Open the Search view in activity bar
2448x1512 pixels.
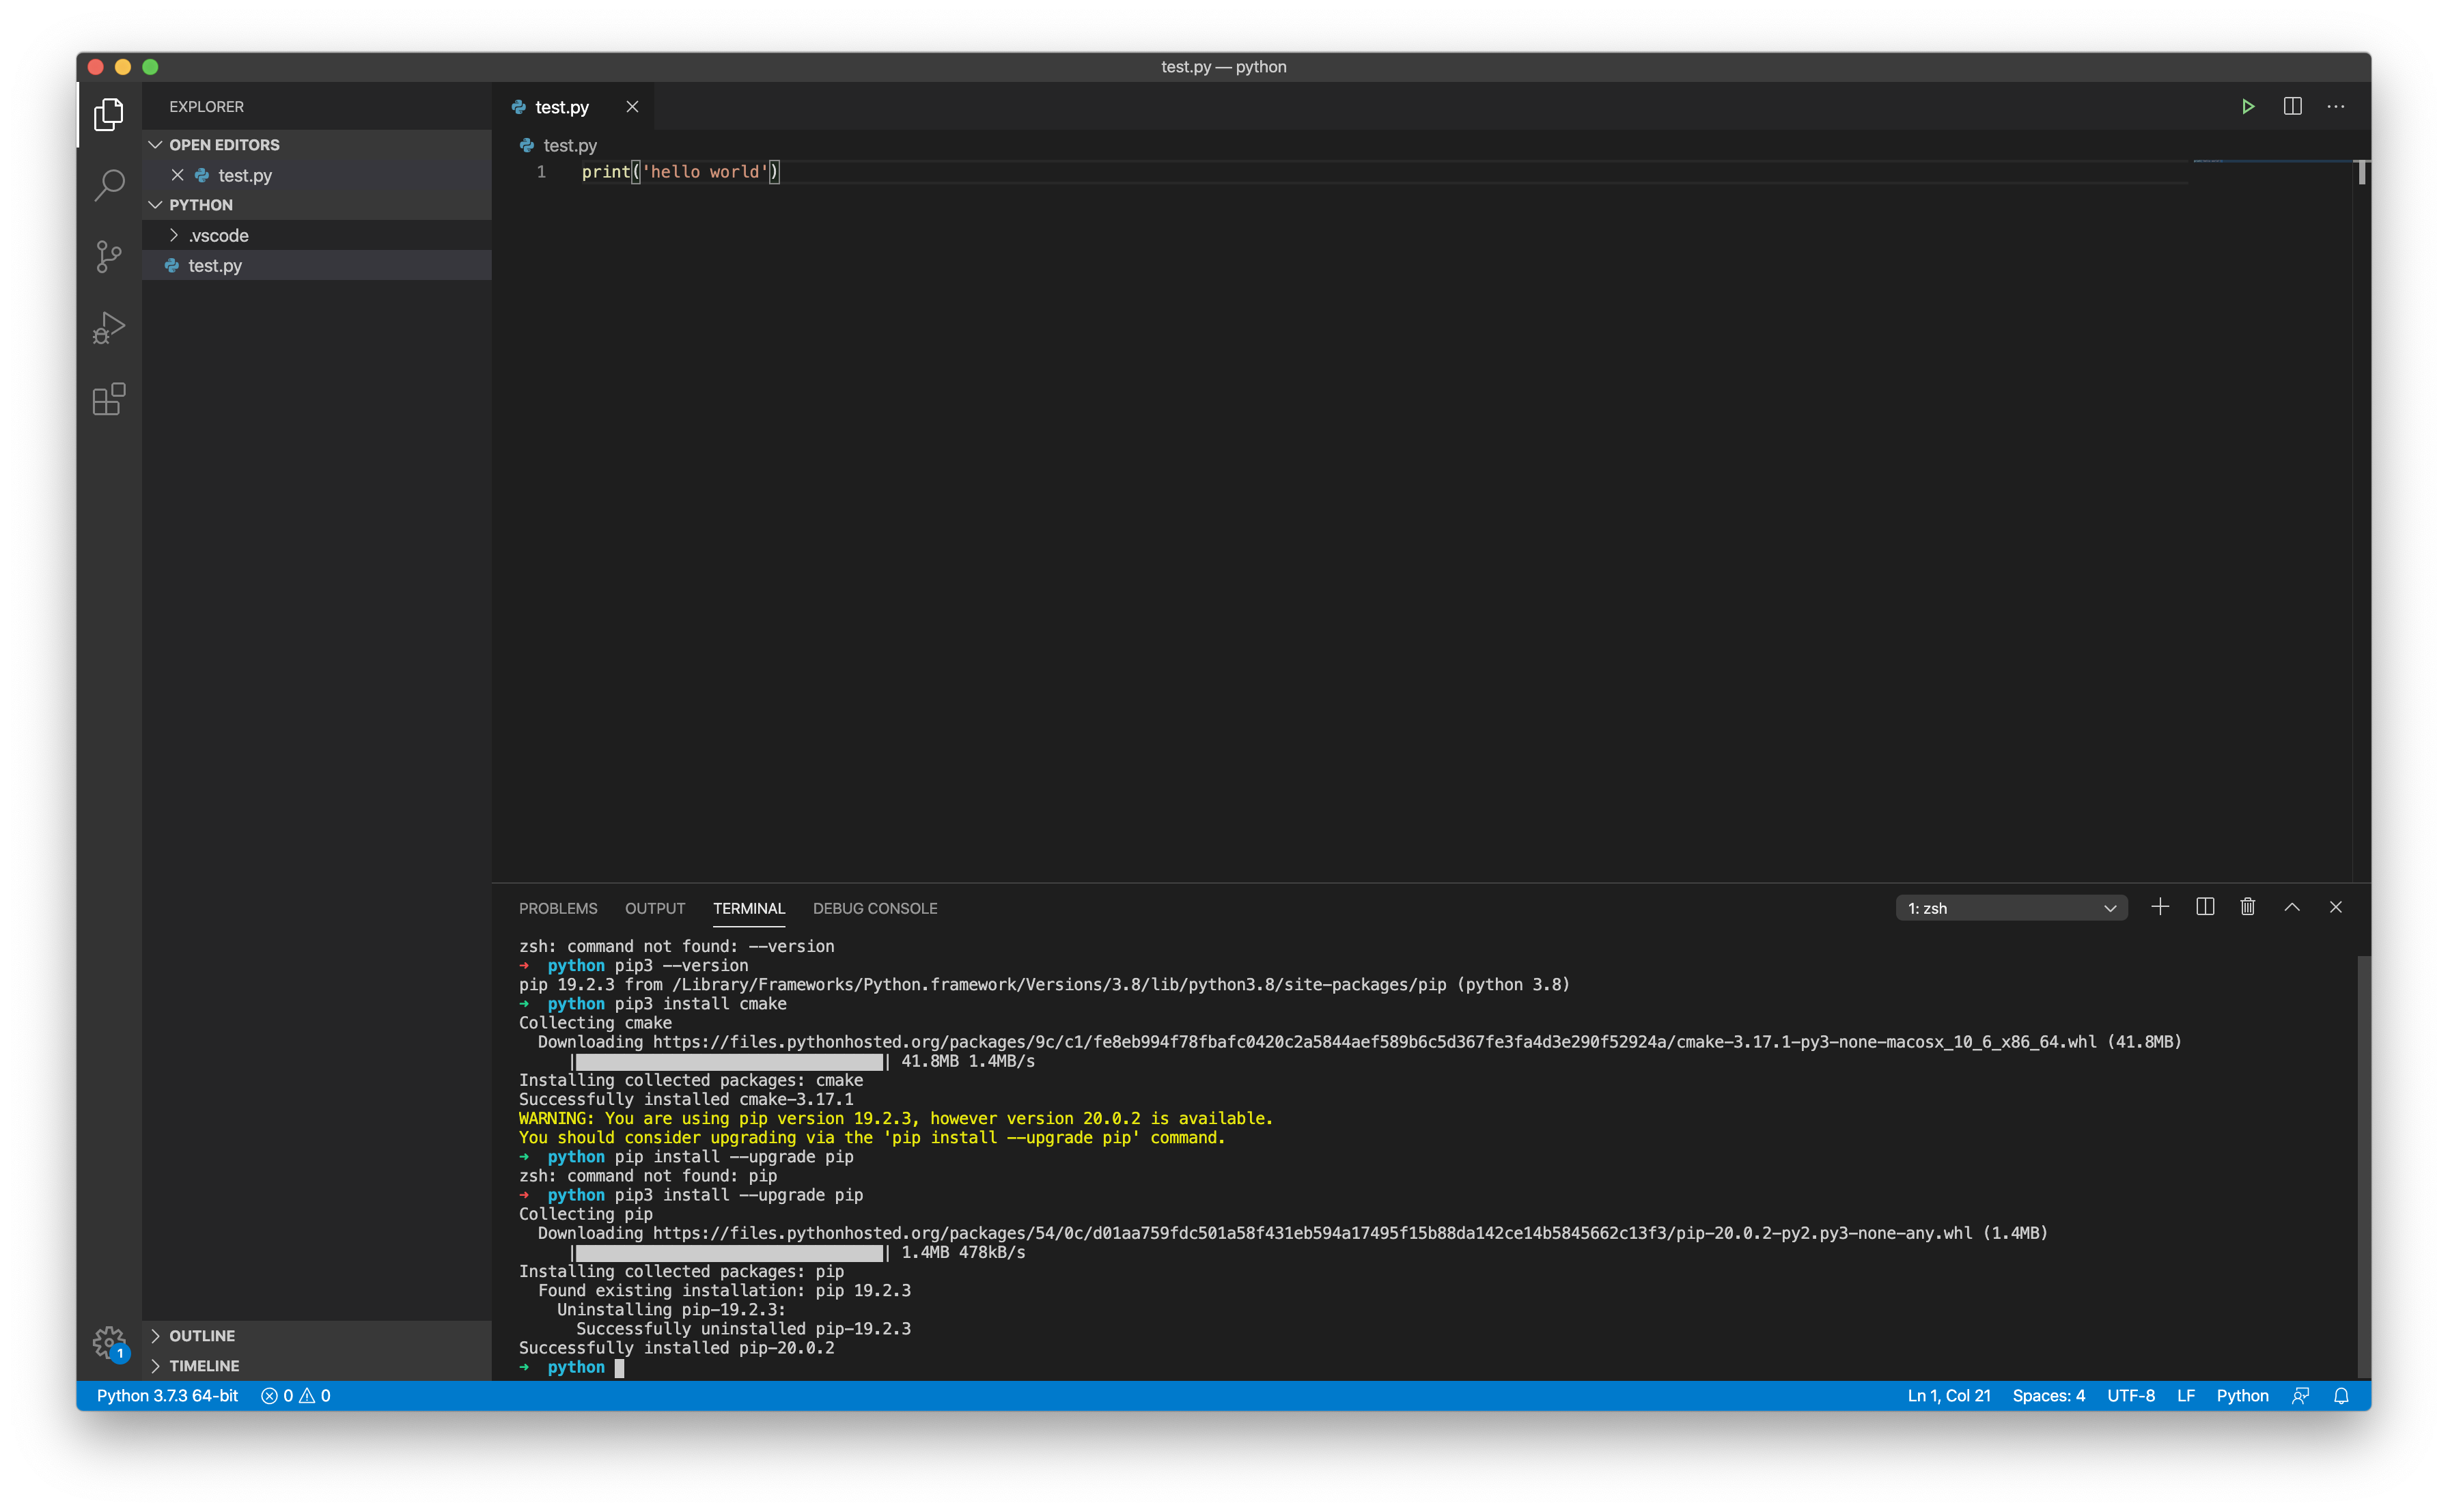109,185
